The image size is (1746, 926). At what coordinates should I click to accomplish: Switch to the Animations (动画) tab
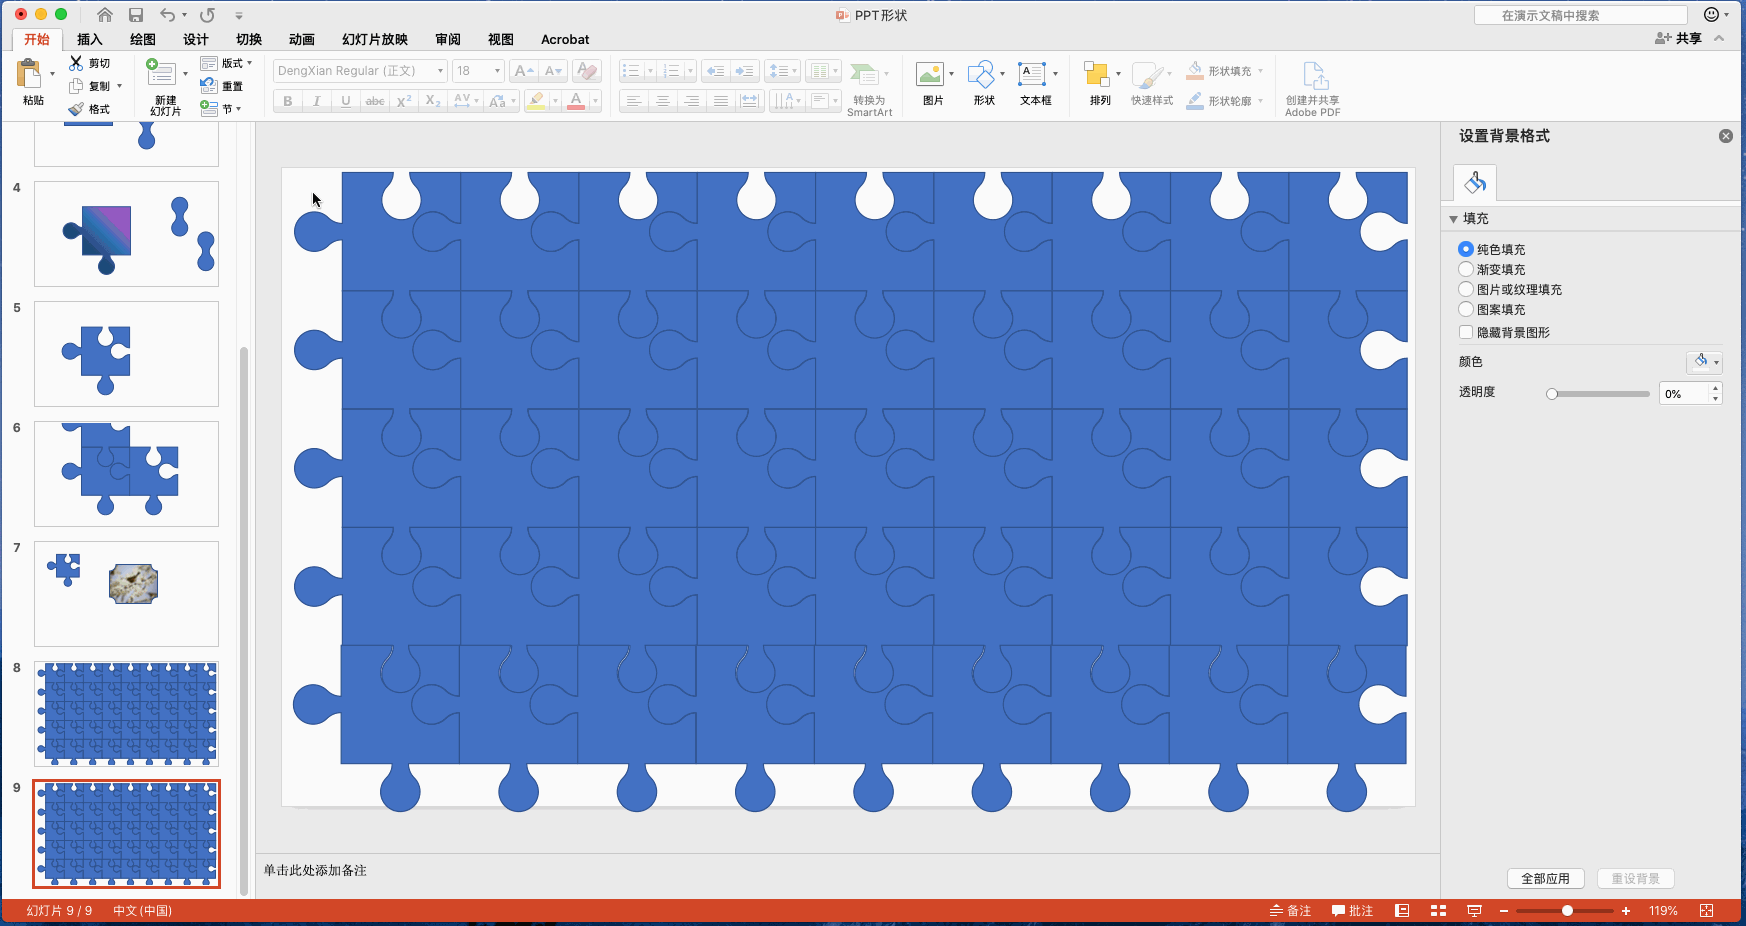tap(301, 40)
